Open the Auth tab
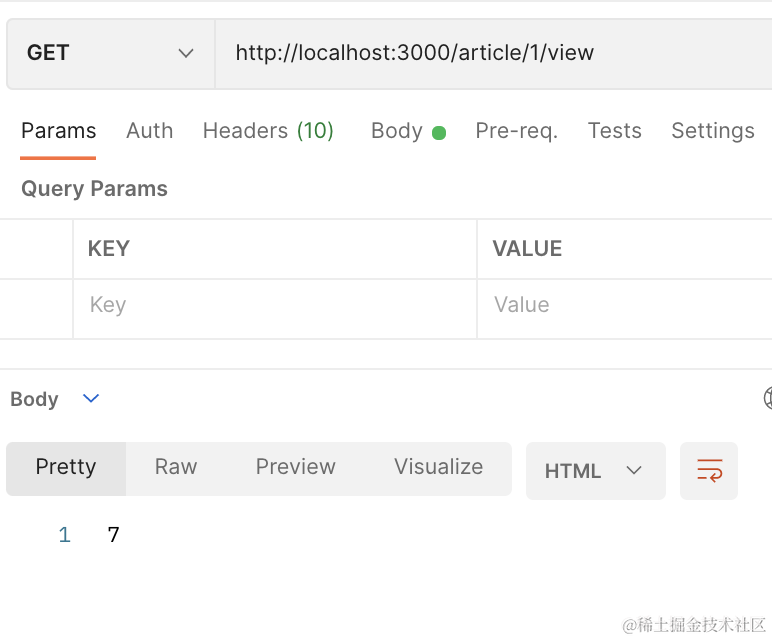The height and width of the screenshot is (640, 772). (149, 131)
